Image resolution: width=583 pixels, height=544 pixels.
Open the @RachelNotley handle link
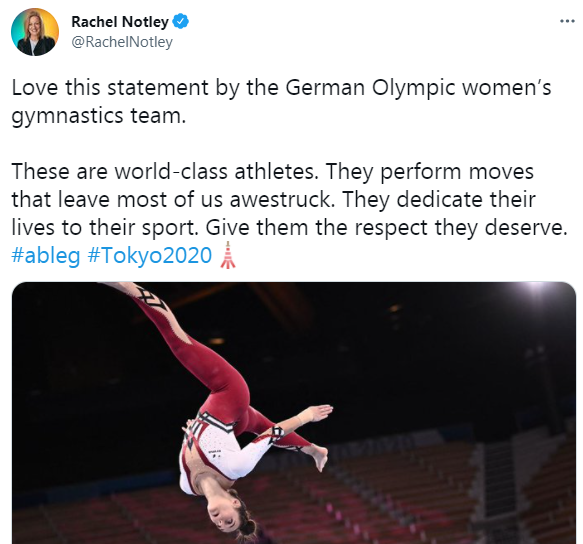[x=122, y=42]
